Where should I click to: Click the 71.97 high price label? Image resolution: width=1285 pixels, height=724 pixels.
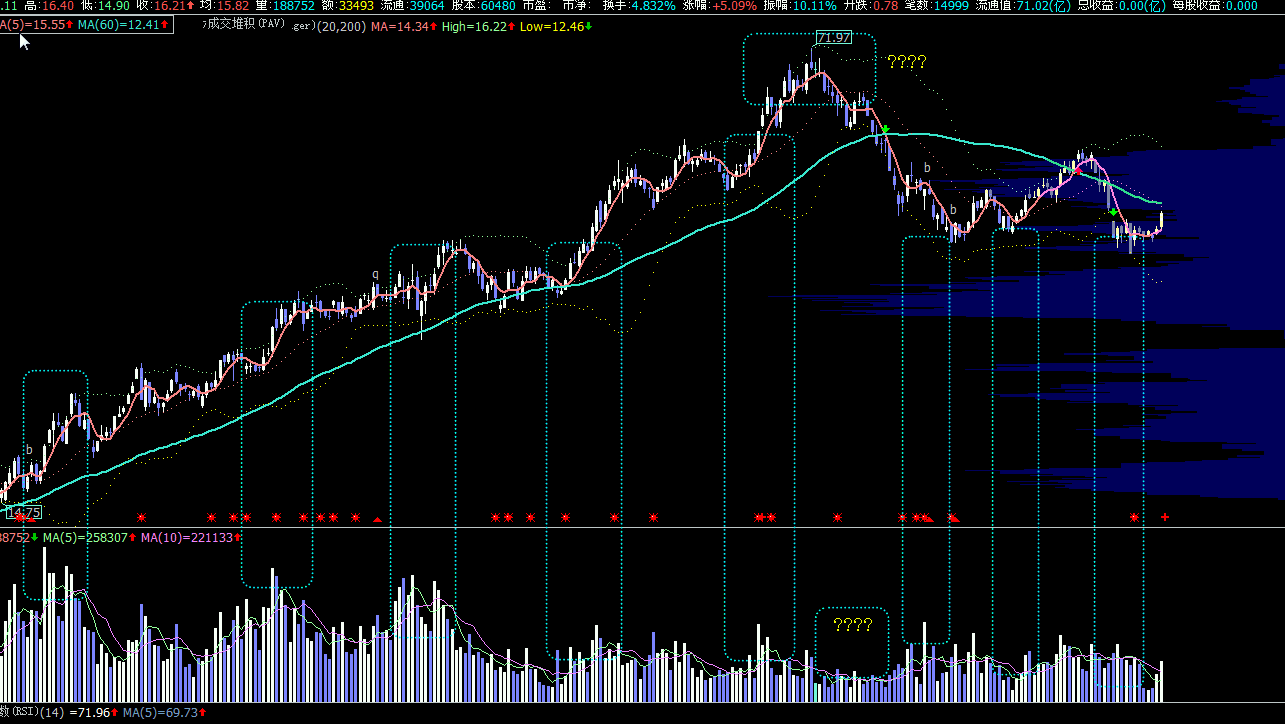pos(834,38)
